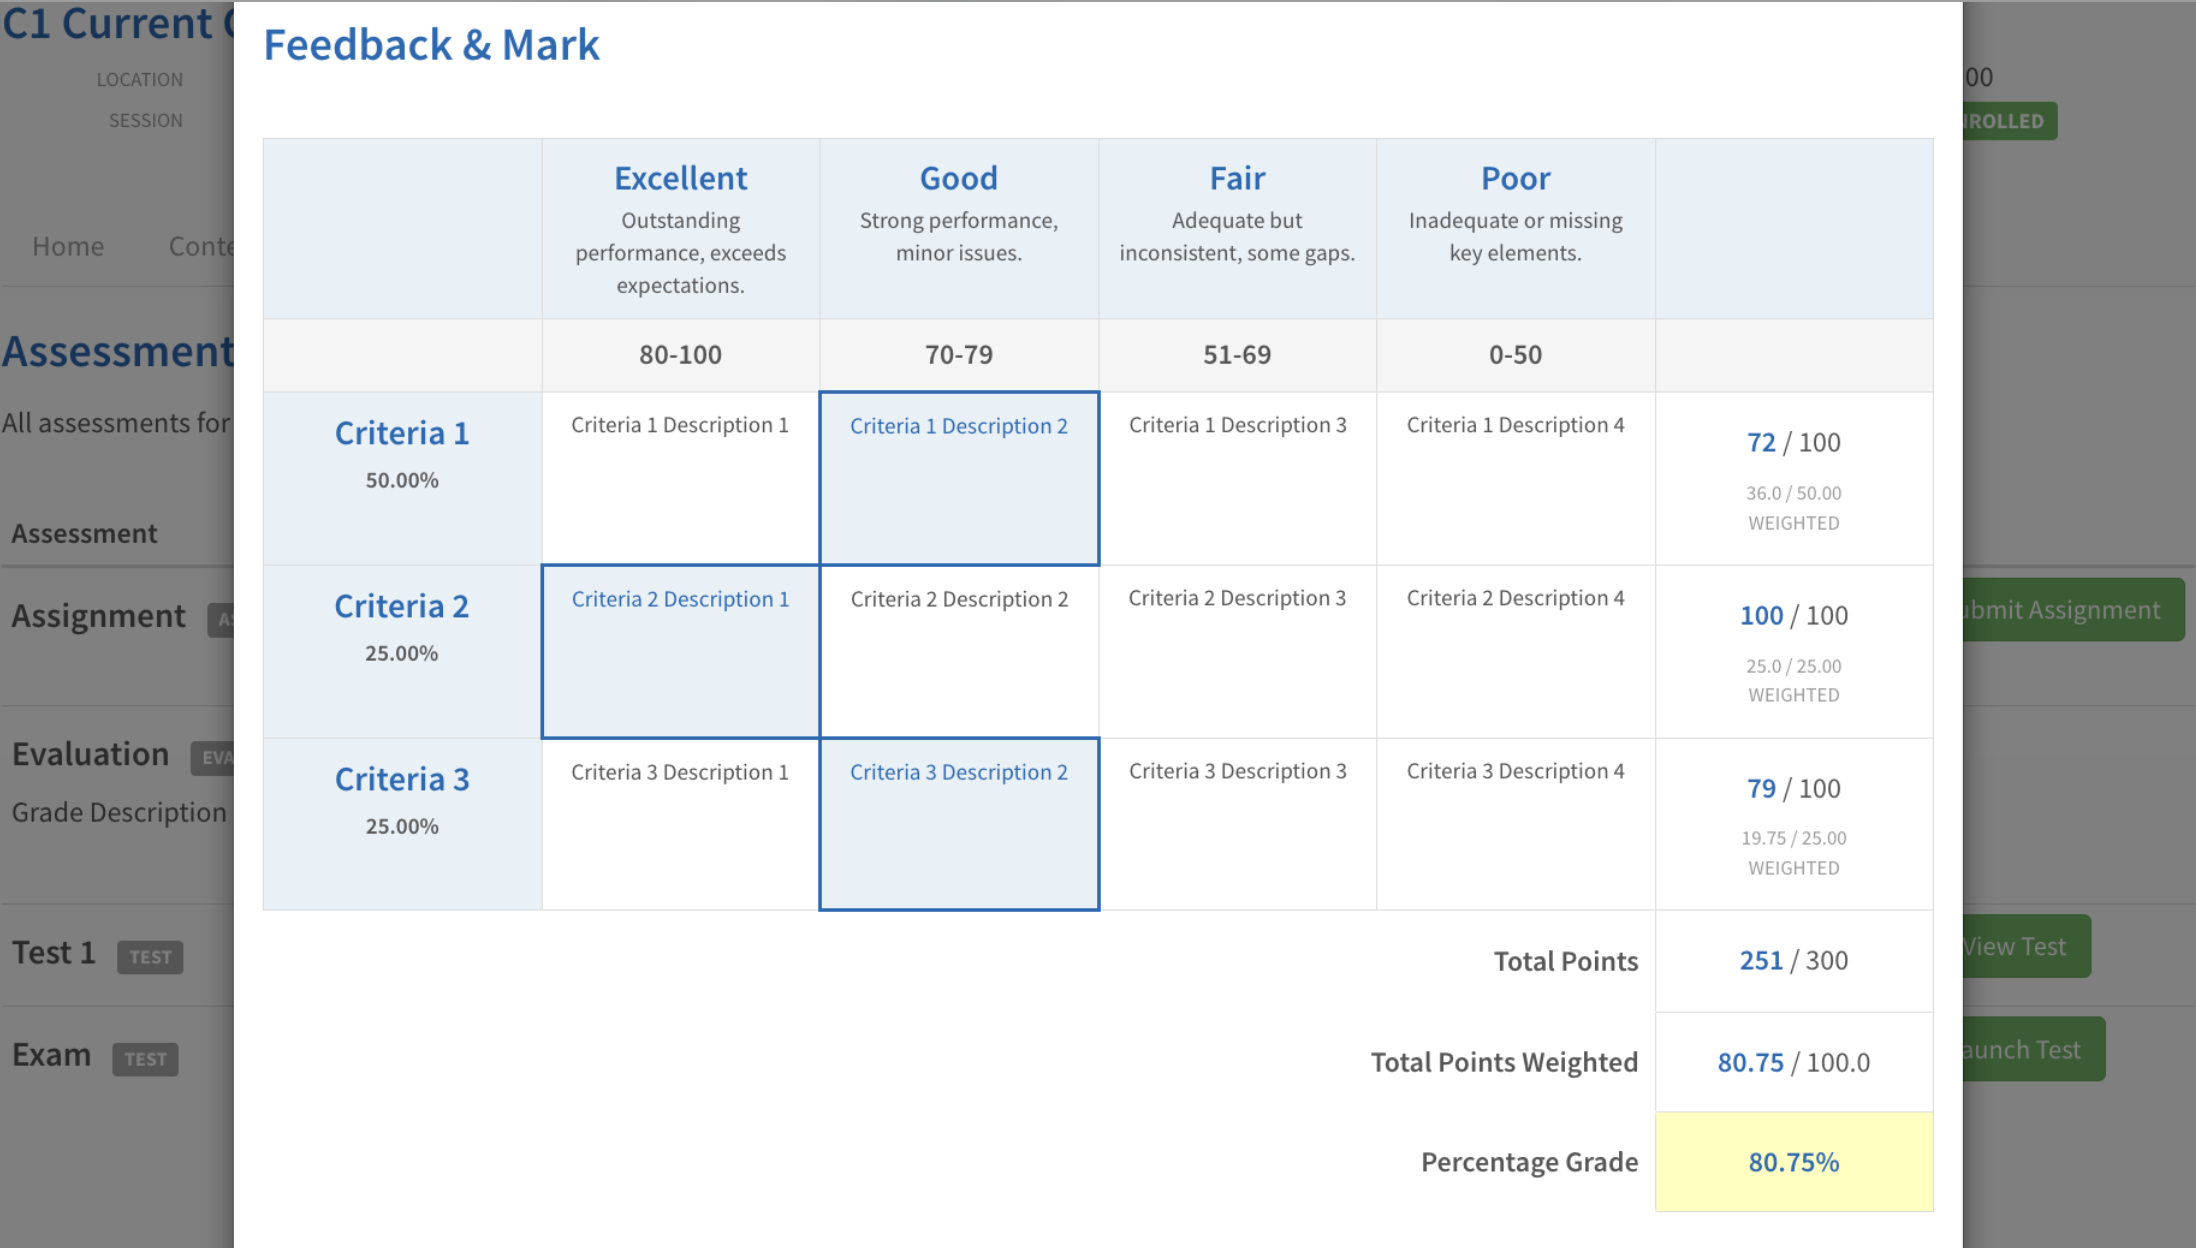This screenshot has height=1248, width=2196.
Task: Select Criteria 1 Description 2 cell
Action: point(958,477)
